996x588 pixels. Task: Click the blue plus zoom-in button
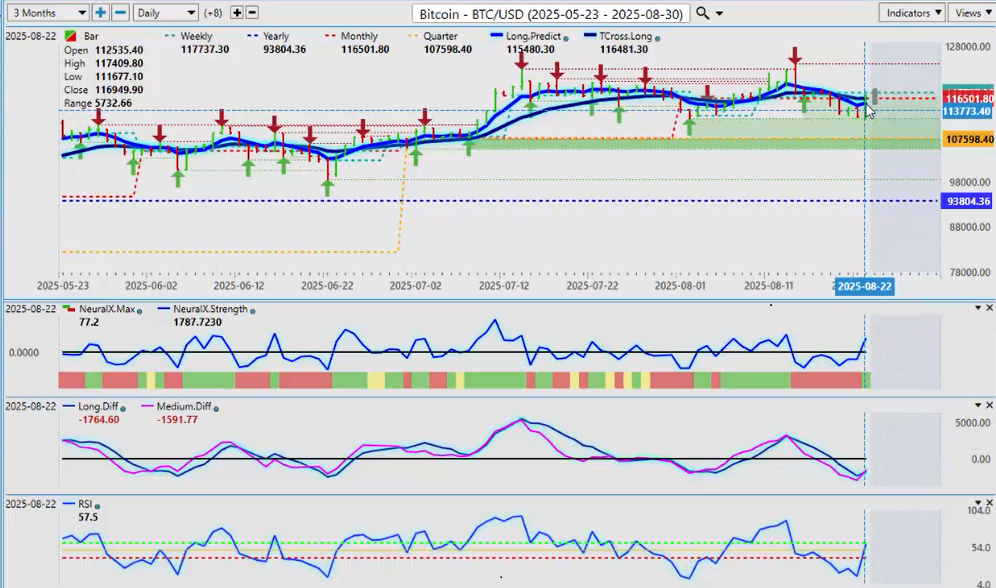tap(100, 13)
